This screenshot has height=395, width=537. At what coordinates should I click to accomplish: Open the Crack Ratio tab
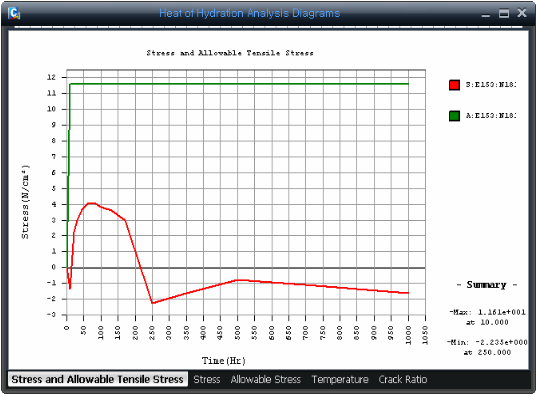pyautogui.click(x=403, y=379)
